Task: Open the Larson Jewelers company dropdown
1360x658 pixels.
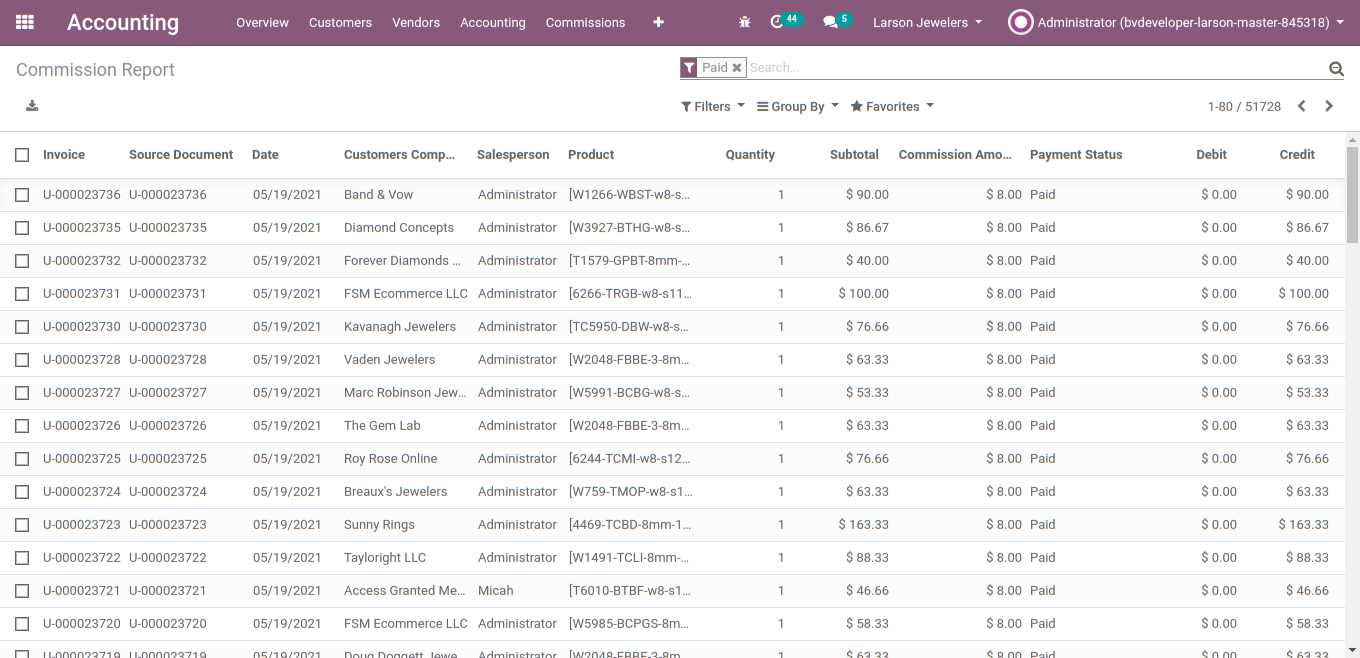Action: click(x=927, y=22)
